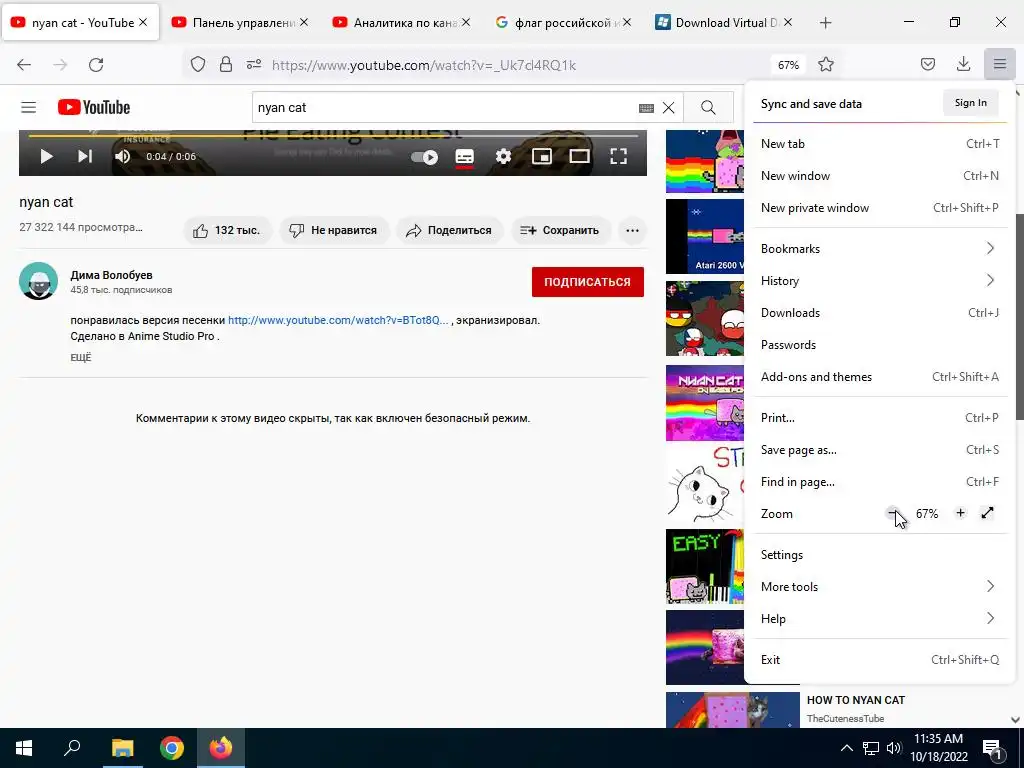Expand the More tools submenu
1024x768 pixels.
pyautogui.click(x=880, y=587)
